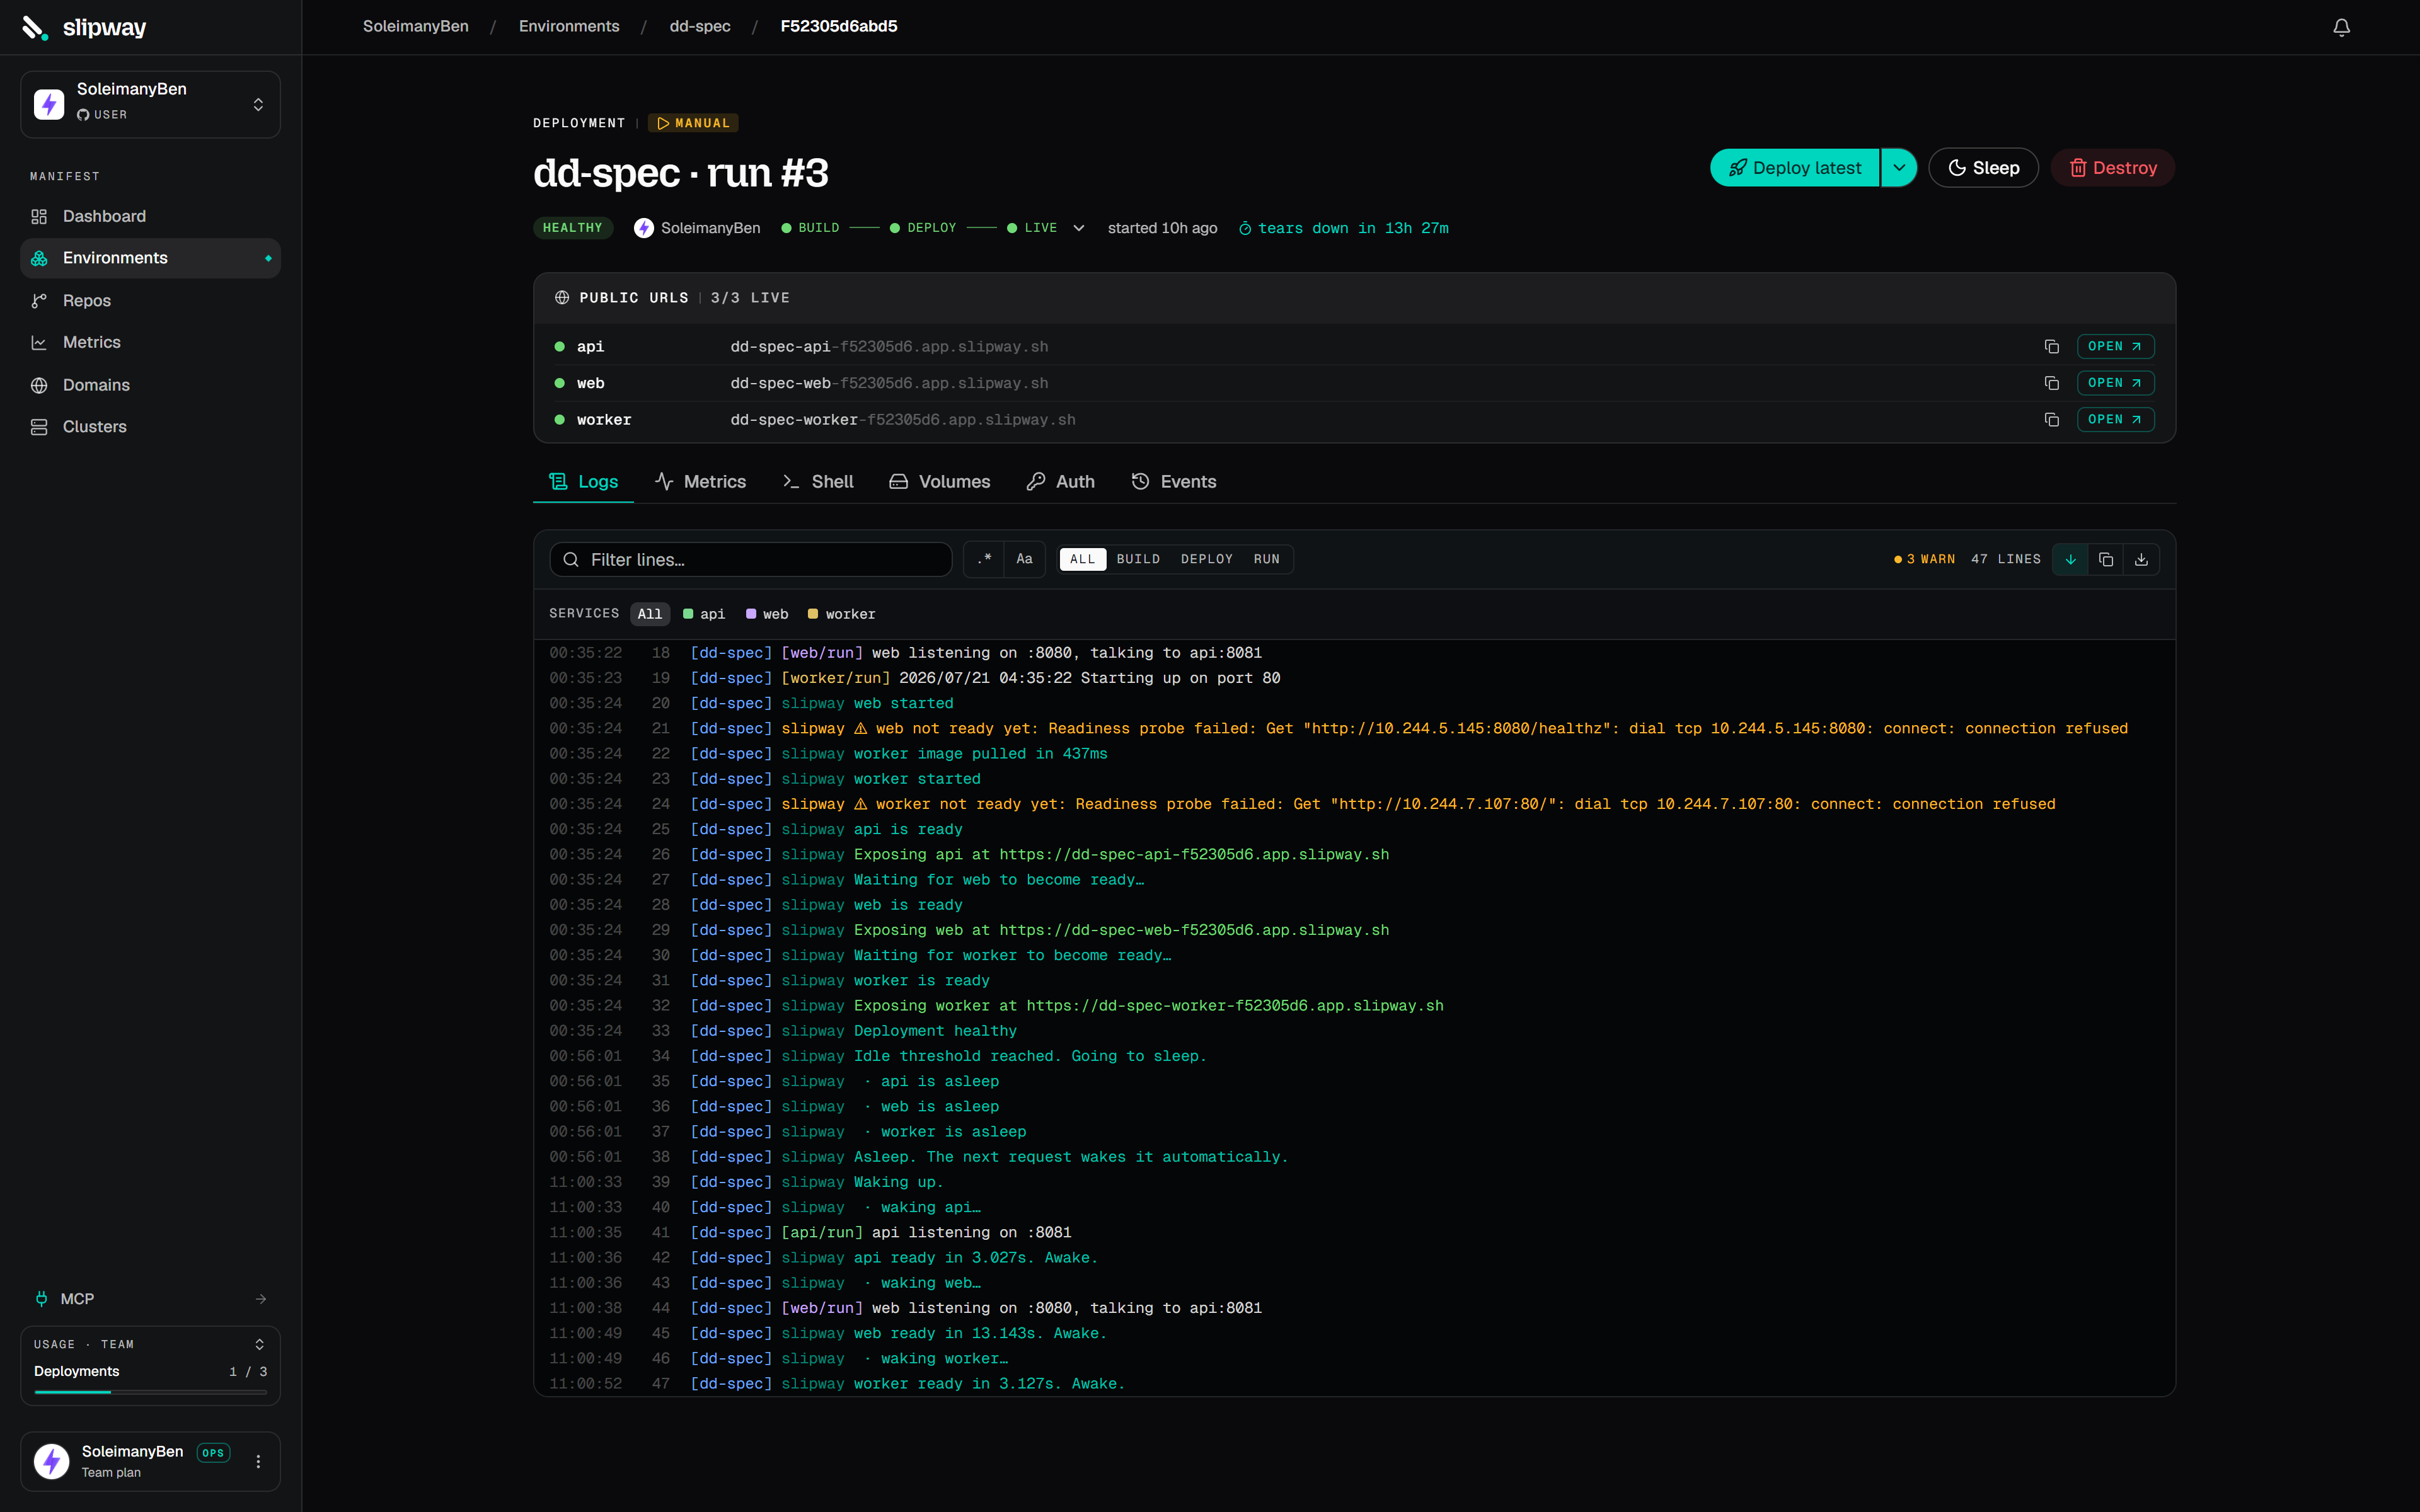Expand the BUILD DEPLOY LIVE pipeline chevron
This screenshot has width=2420, height=1512.
(x=1079, y=228)
